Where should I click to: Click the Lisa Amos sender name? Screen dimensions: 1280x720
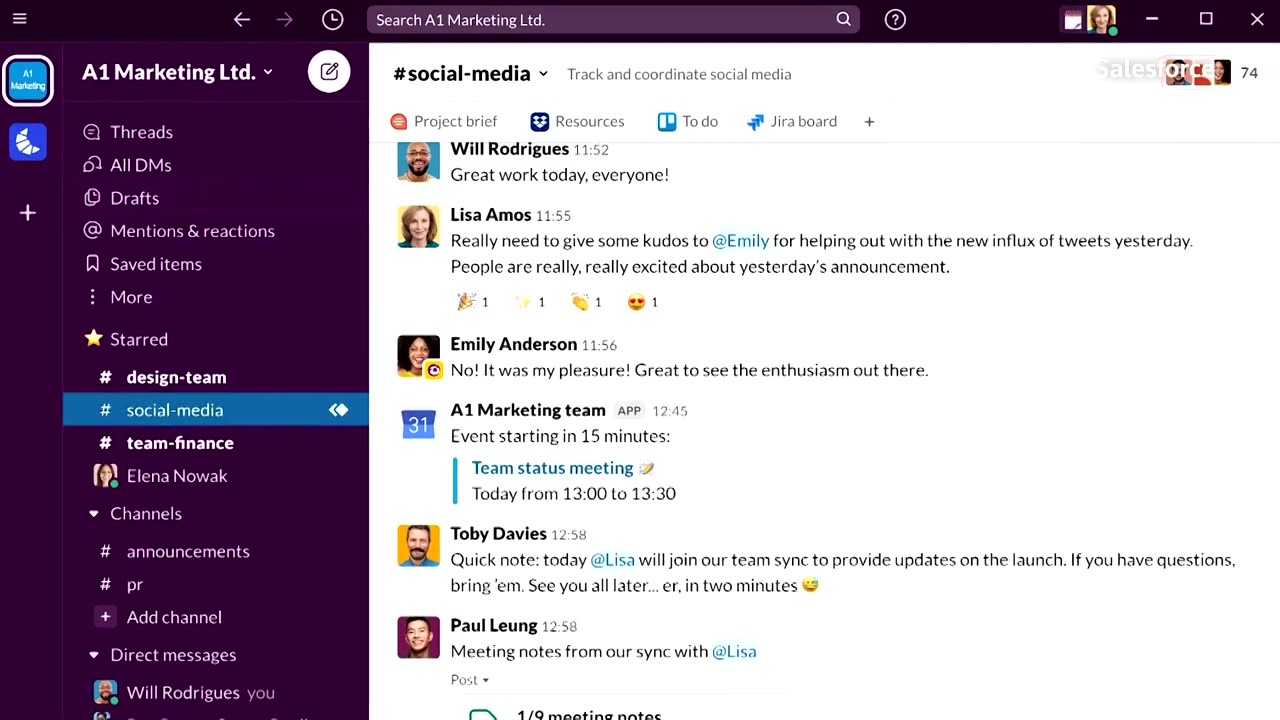tap(490, 215)
